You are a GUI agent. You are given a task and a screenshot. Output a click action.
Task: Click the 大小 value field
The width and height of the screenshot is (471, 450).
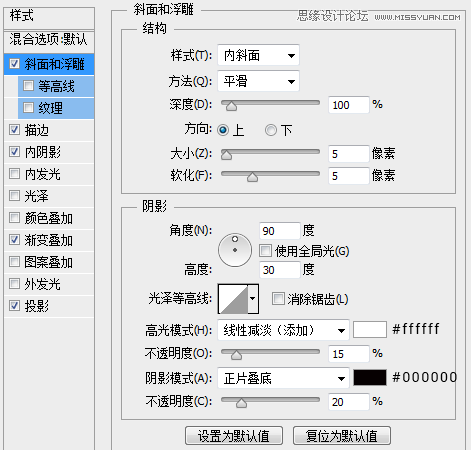[x=349, y=154]
